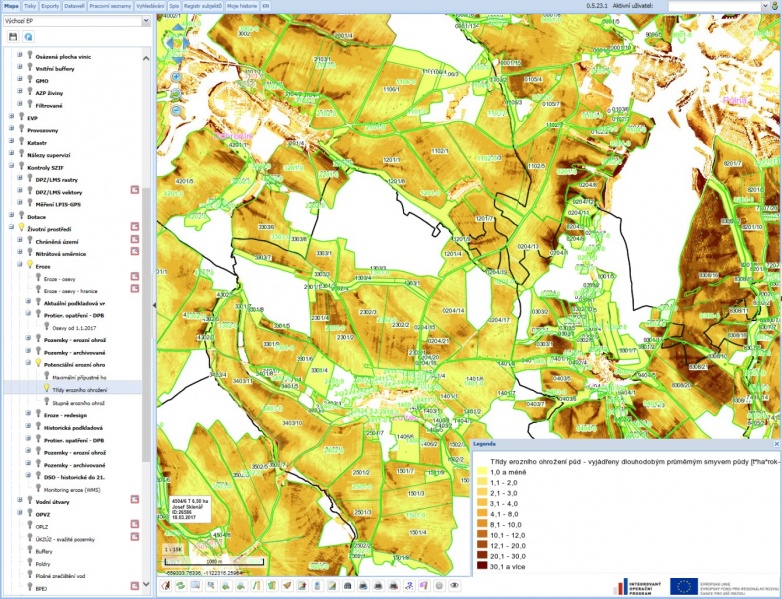Toggle the Katastr layer lightbulb
Image resolution: width=782 pixels, height=599 pixels.
click(20, 142)
